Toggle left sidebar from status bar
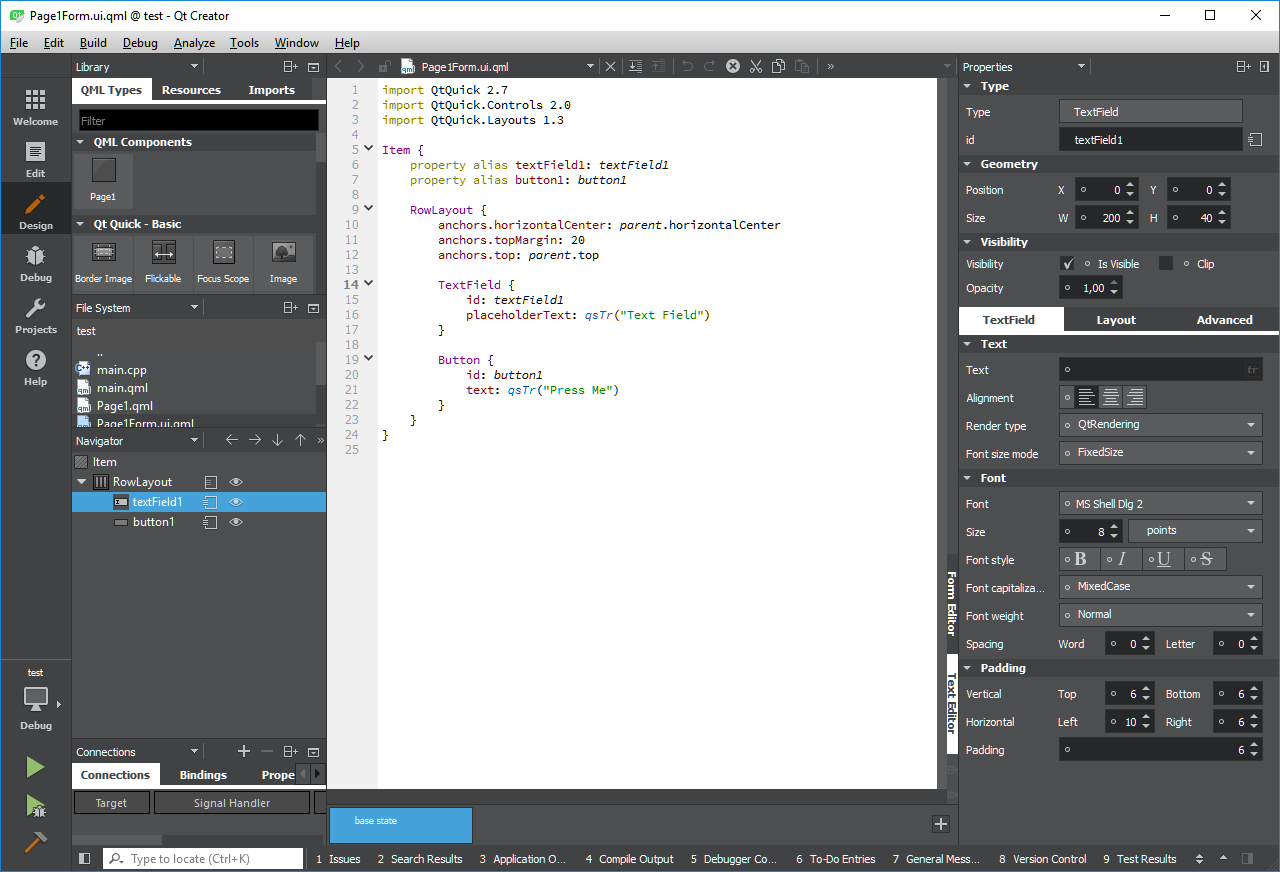This screenshot has height=872, width=1280. point(84,859)
